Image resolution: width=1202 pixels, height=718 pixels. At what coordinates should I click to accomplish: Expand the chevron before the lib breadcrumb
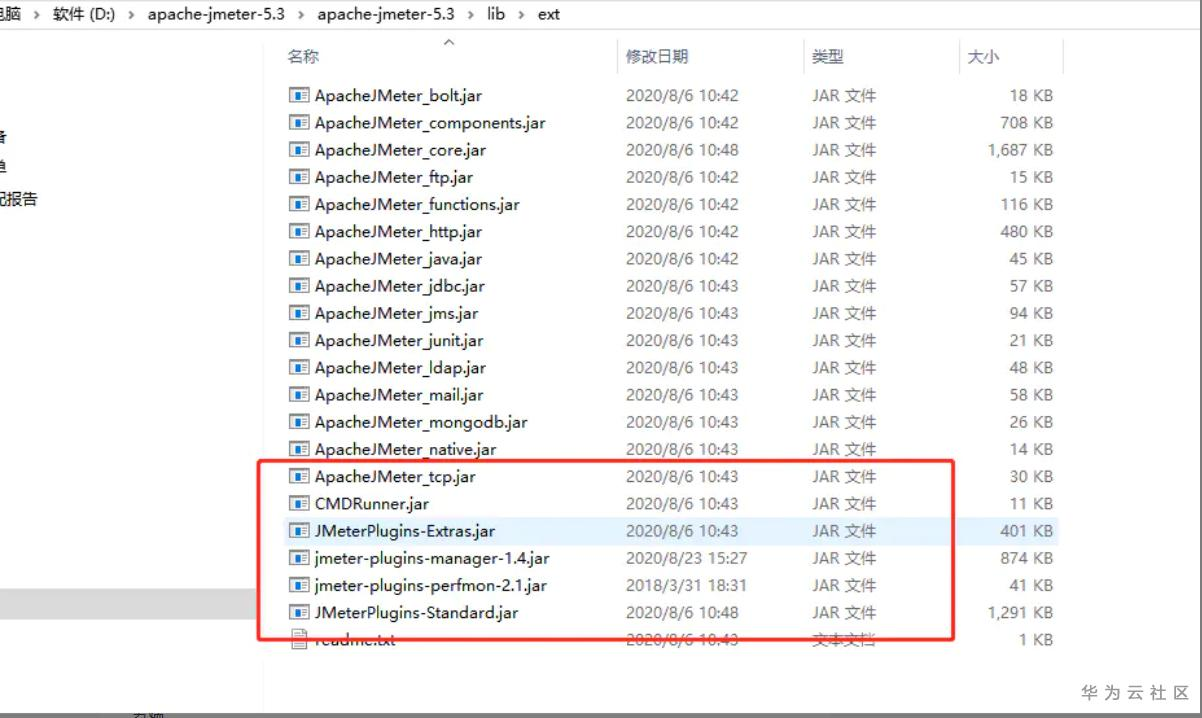(470, 15)
